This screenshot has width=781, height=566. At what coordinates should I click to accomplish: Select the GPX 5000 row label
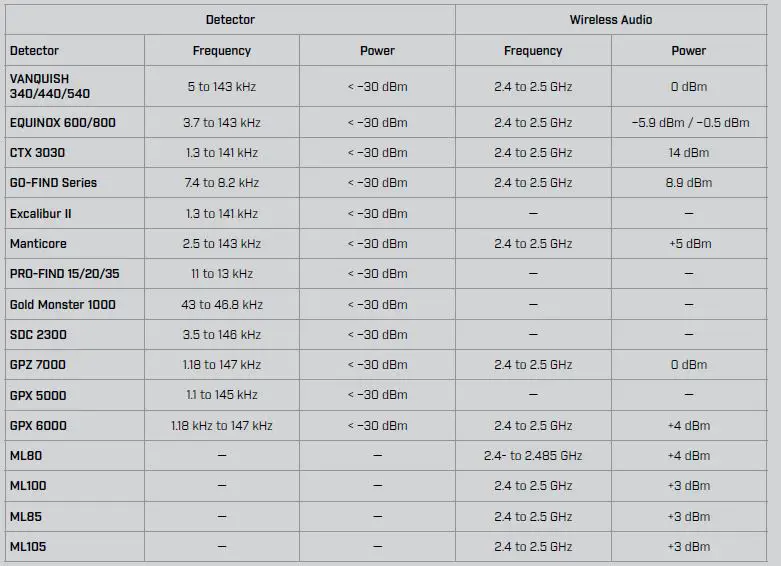(x=38, y=395)
